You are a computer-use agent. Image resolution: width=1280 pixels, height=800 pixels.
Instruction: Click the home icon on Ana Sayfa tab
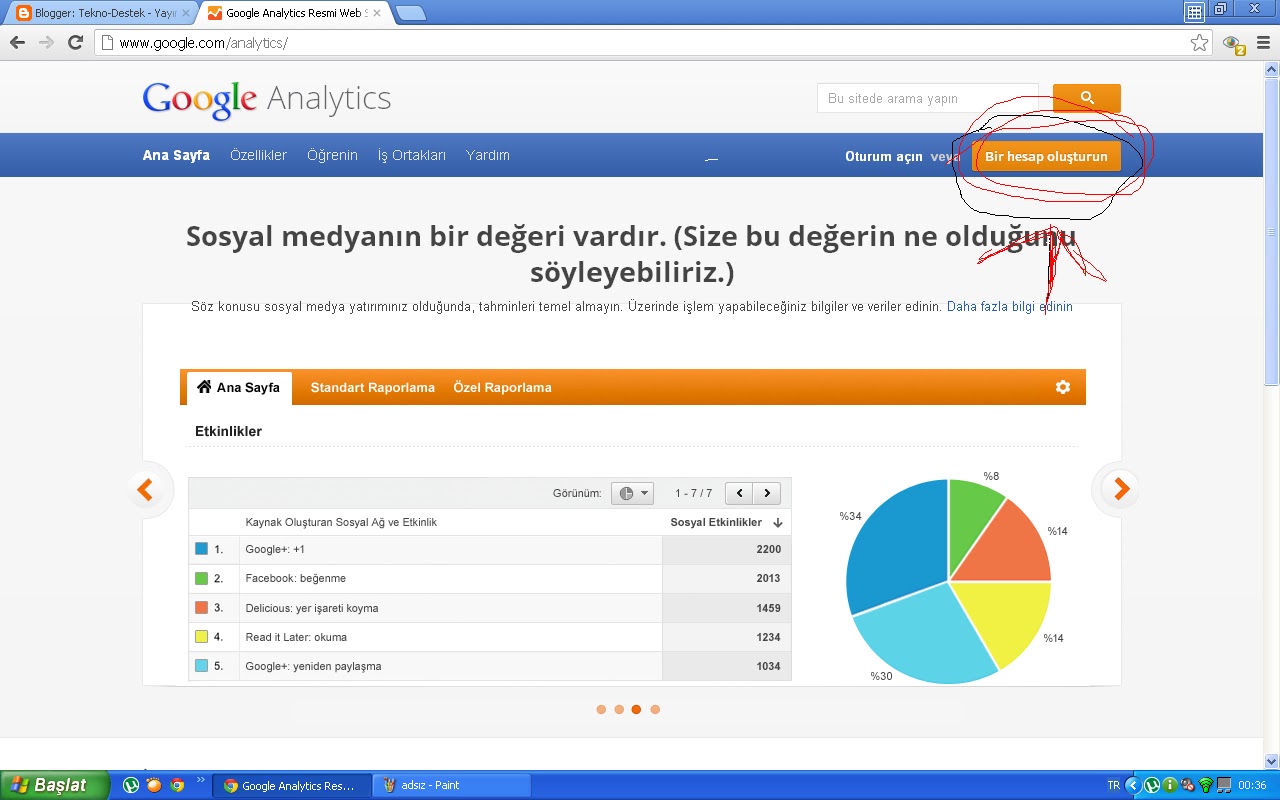(204, 387)
